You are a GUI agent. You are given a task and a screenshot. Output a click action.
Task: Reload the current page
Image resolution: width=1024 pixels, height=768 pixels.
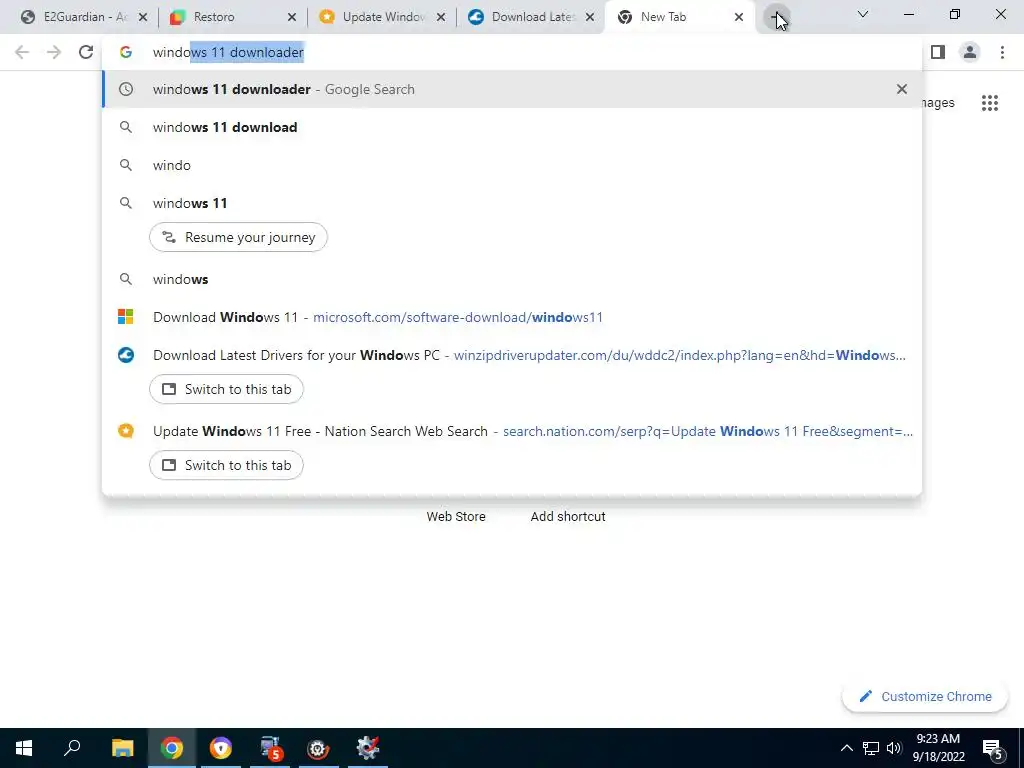pos(86,52)
